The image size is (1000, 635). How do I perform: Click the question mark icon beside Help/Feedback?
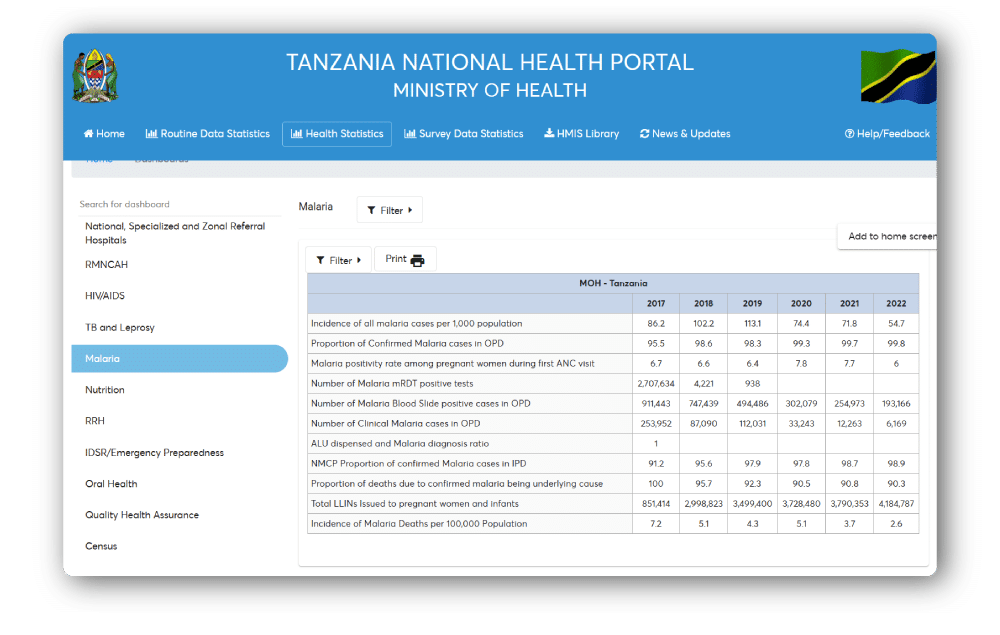pyautogui.click(x=849, y=133)
